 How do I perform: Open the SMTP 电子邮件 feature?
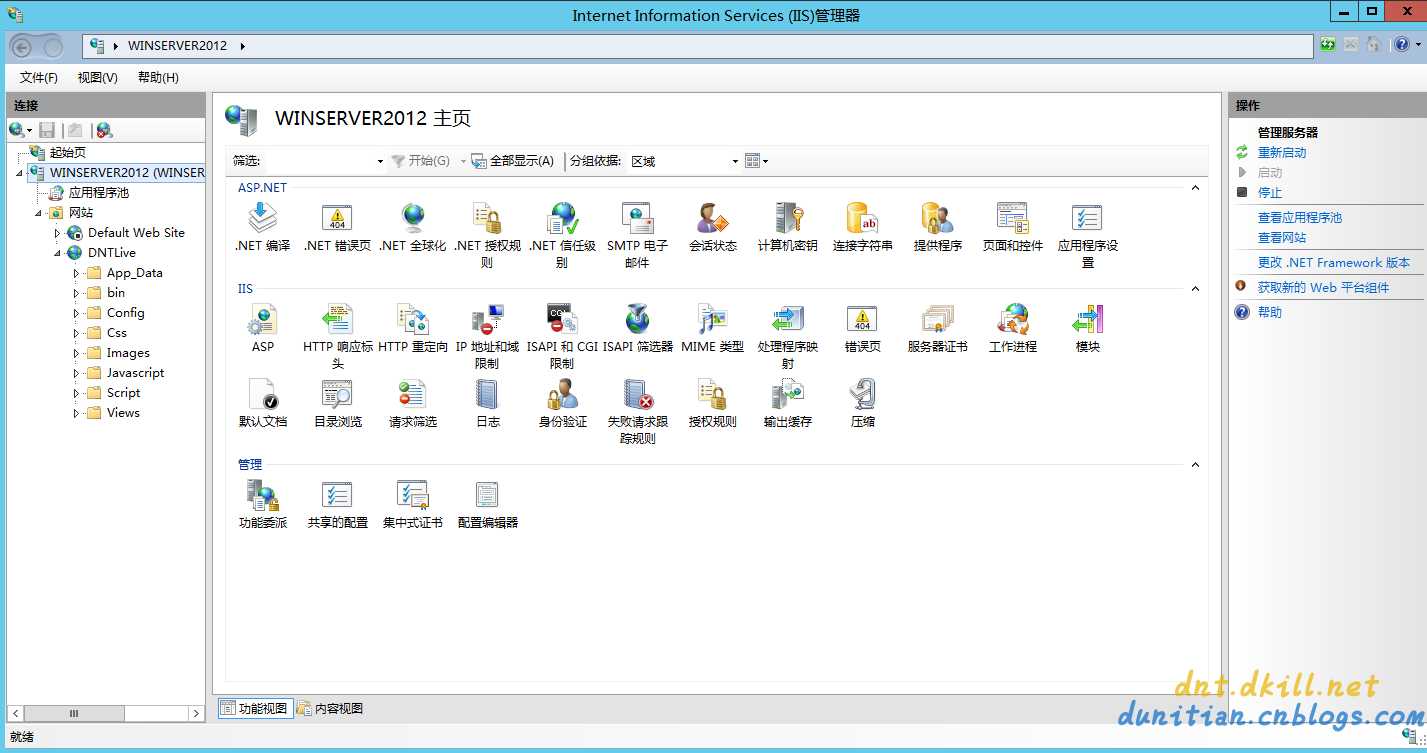tap(637, 235)
